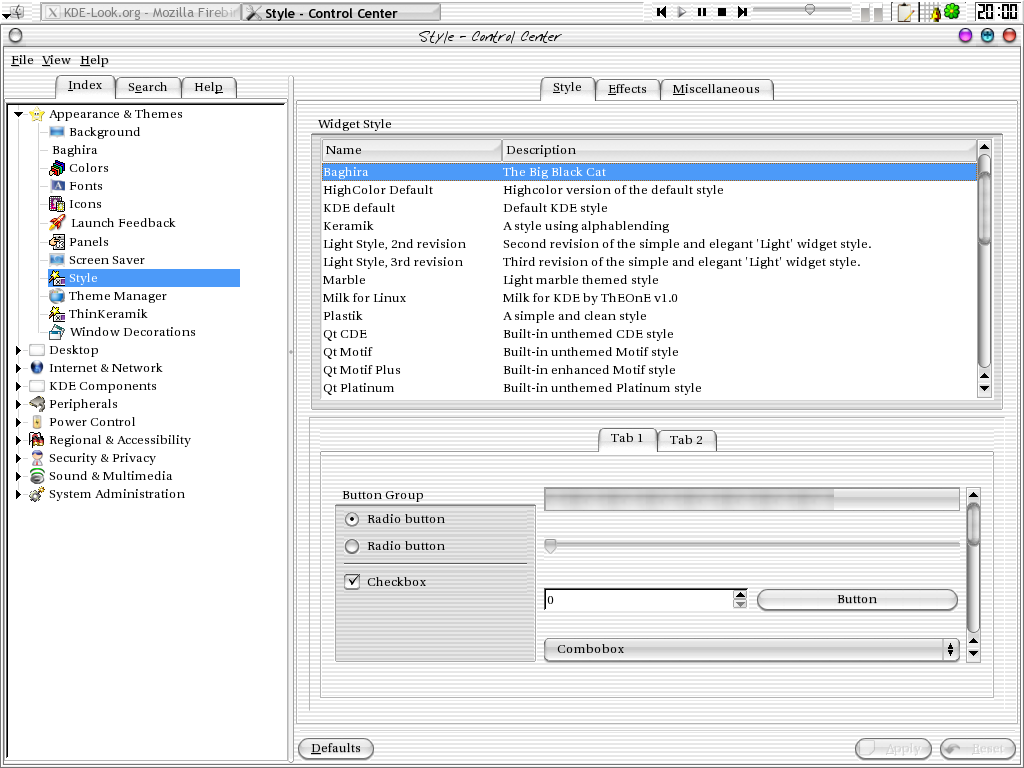Click the Defaults button
This screenshot has width=1024, height=768.
[x=336, y=748]
